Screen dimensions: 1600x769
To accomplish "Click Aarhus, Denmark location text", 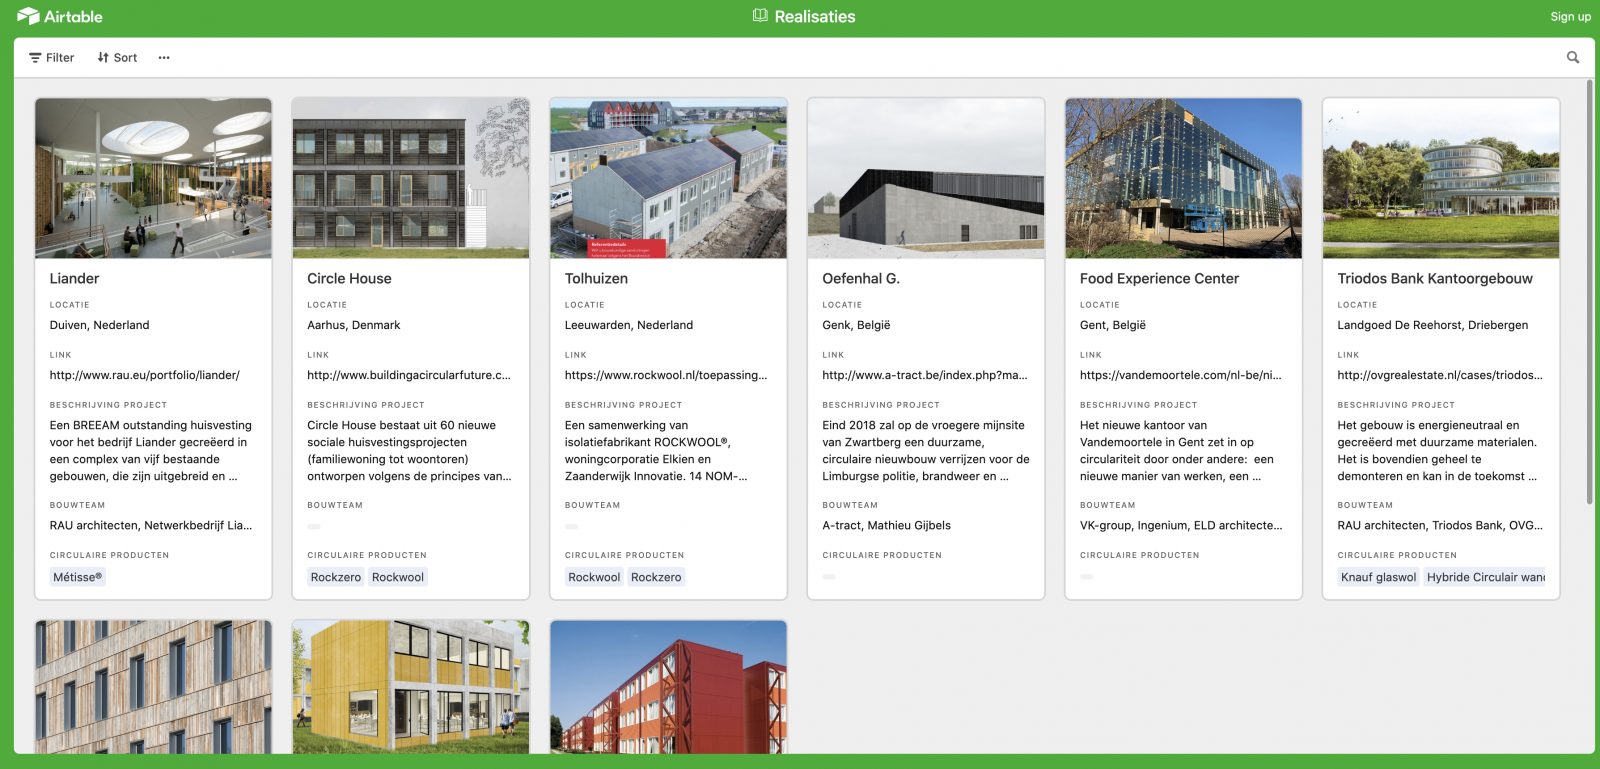I will [x=354, y=325].
